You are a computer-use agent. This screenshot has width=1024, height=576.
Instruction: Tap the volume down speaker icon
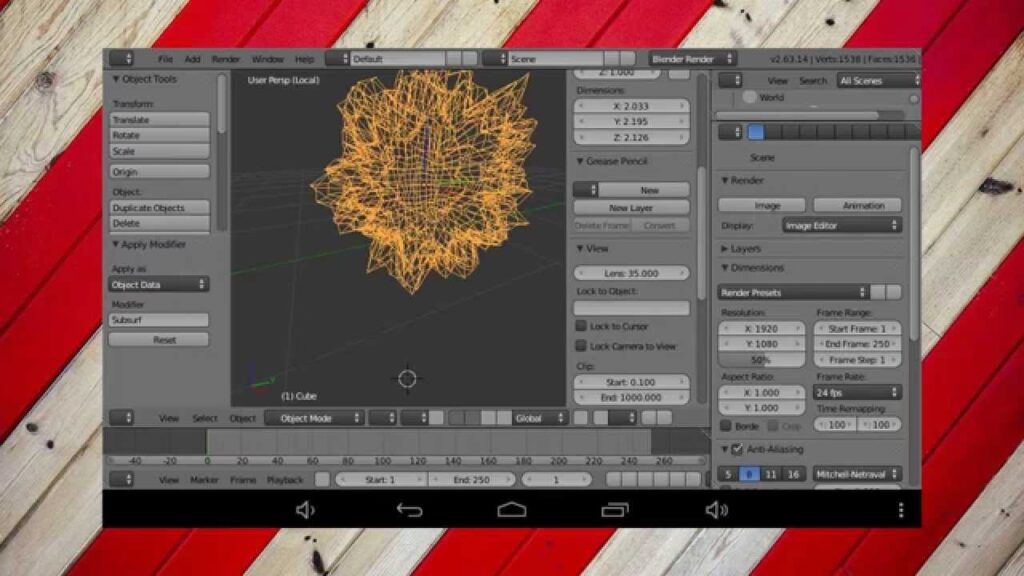305,510
